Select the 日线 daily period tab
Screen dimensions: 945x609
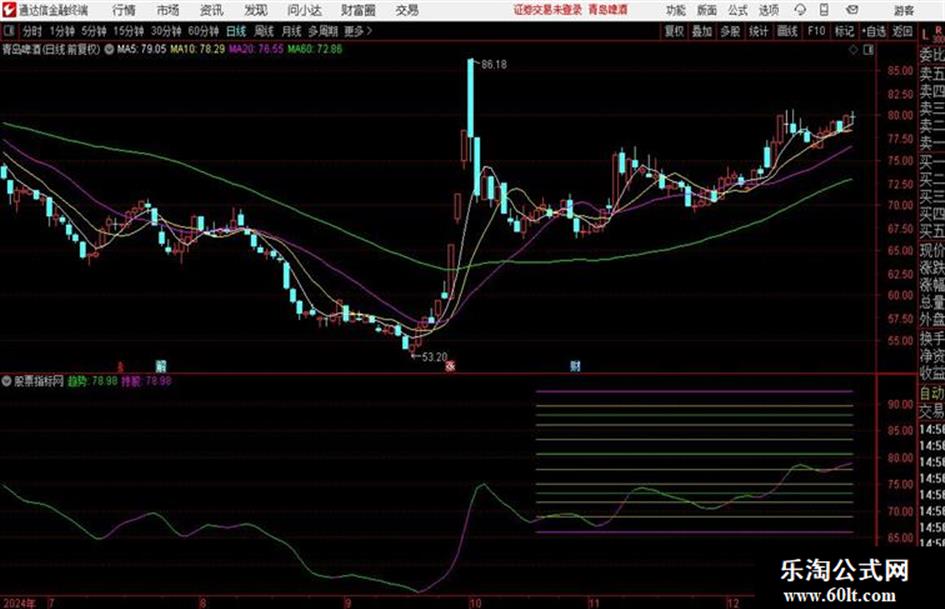(236, 31)
